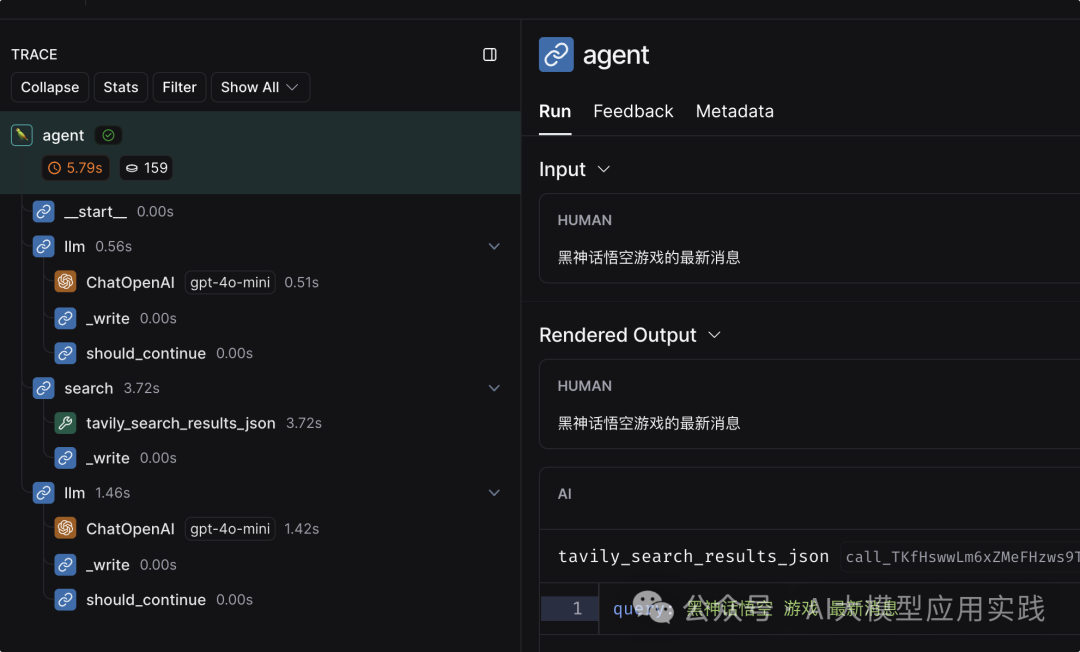Click the blue agent icon beside the run title

[x=556, y=55]
